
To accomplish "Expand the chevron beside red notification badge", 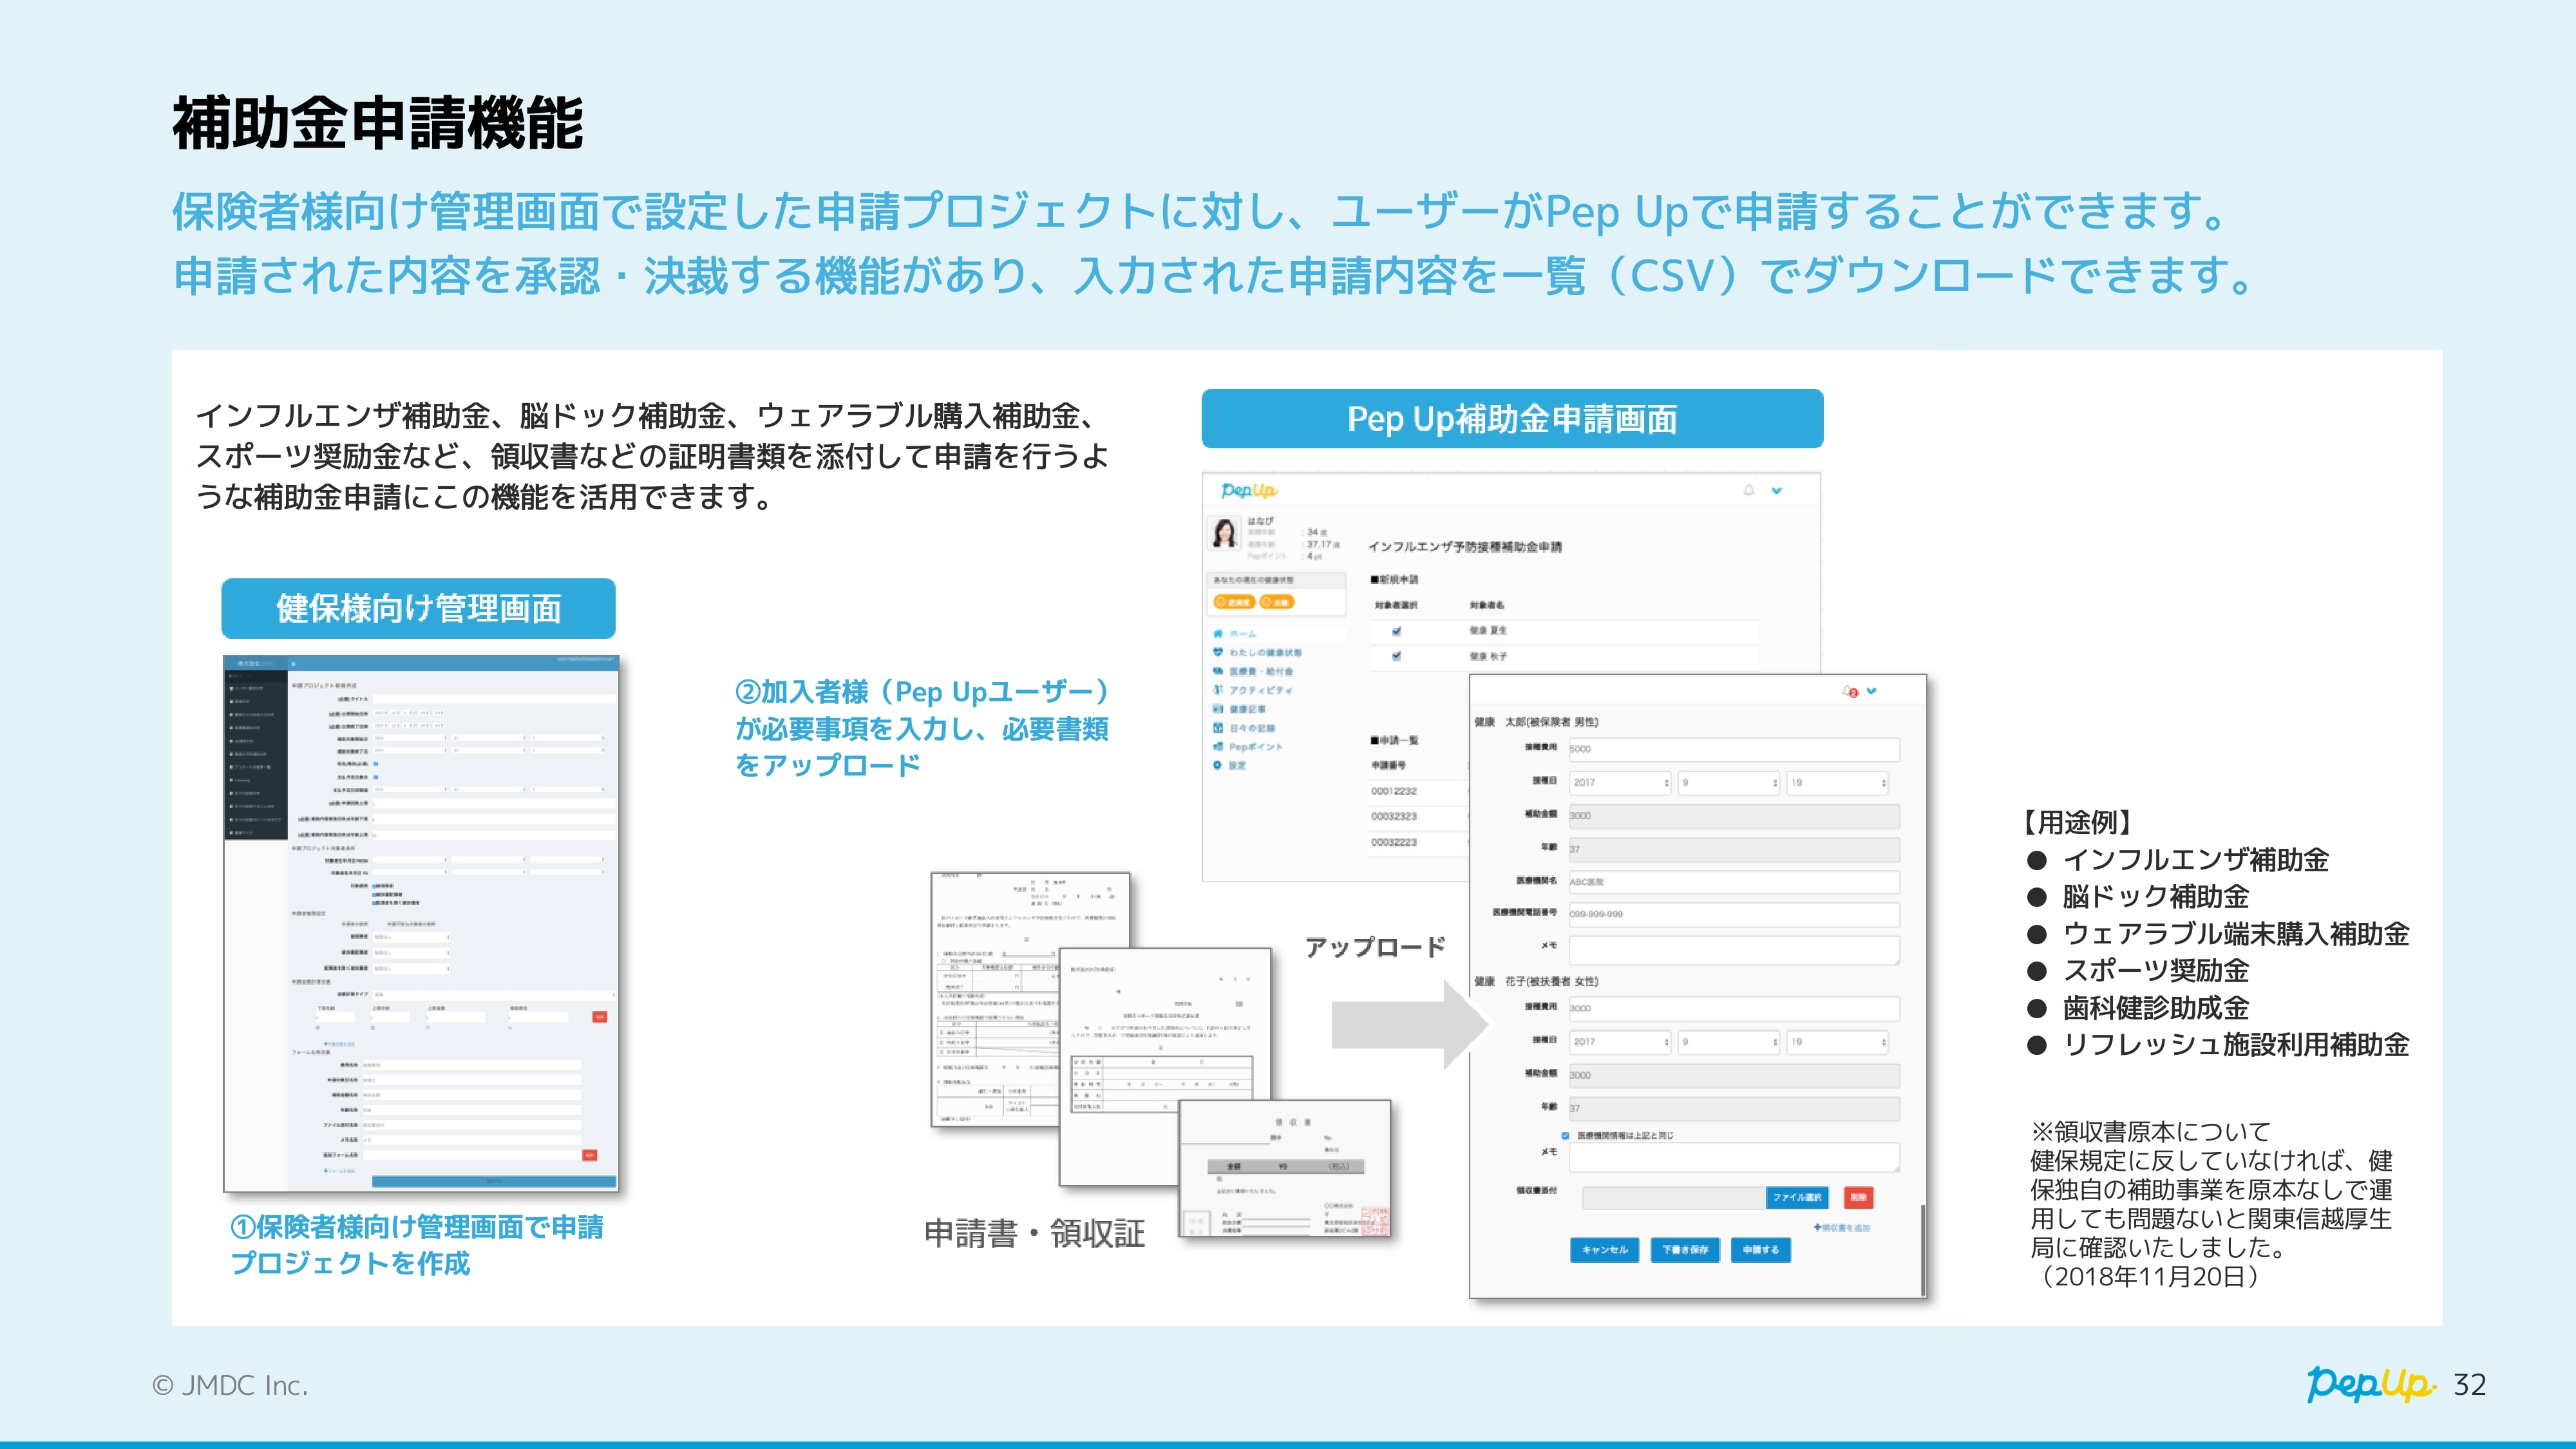I will pyautogui.click(x=1872, y=691).
